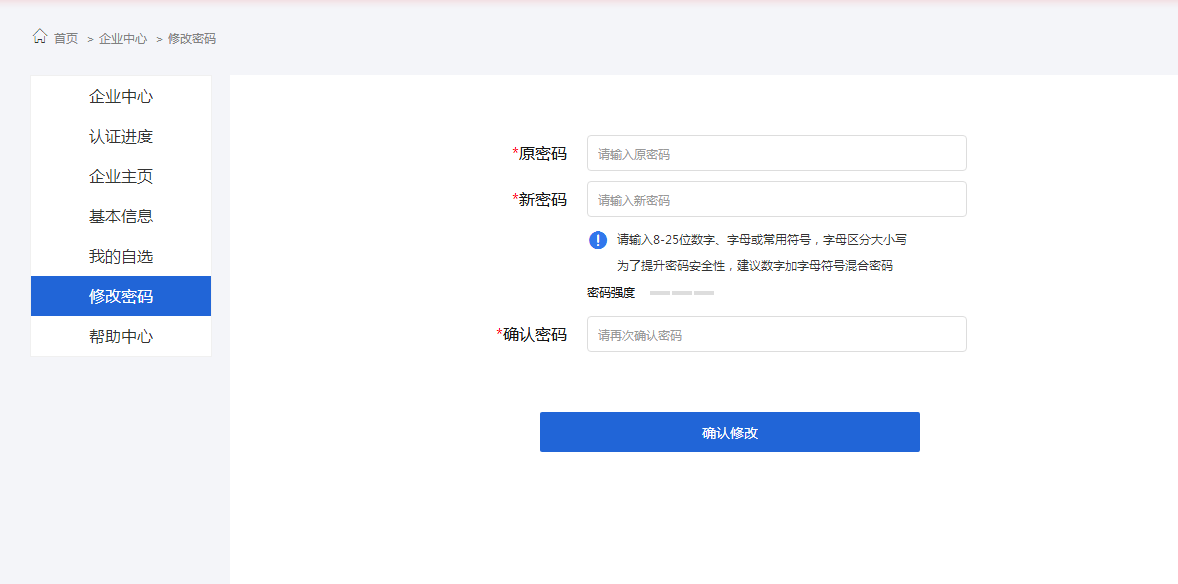The image size is (1178, 584).
Task: Focus the 原密码 input field
Action: 776,154
